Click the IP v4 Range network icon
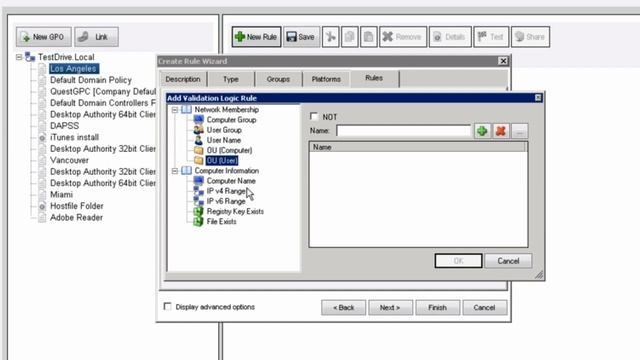Image resolution: width=640 pixels, height=360 pixels. tap(198, 191)
